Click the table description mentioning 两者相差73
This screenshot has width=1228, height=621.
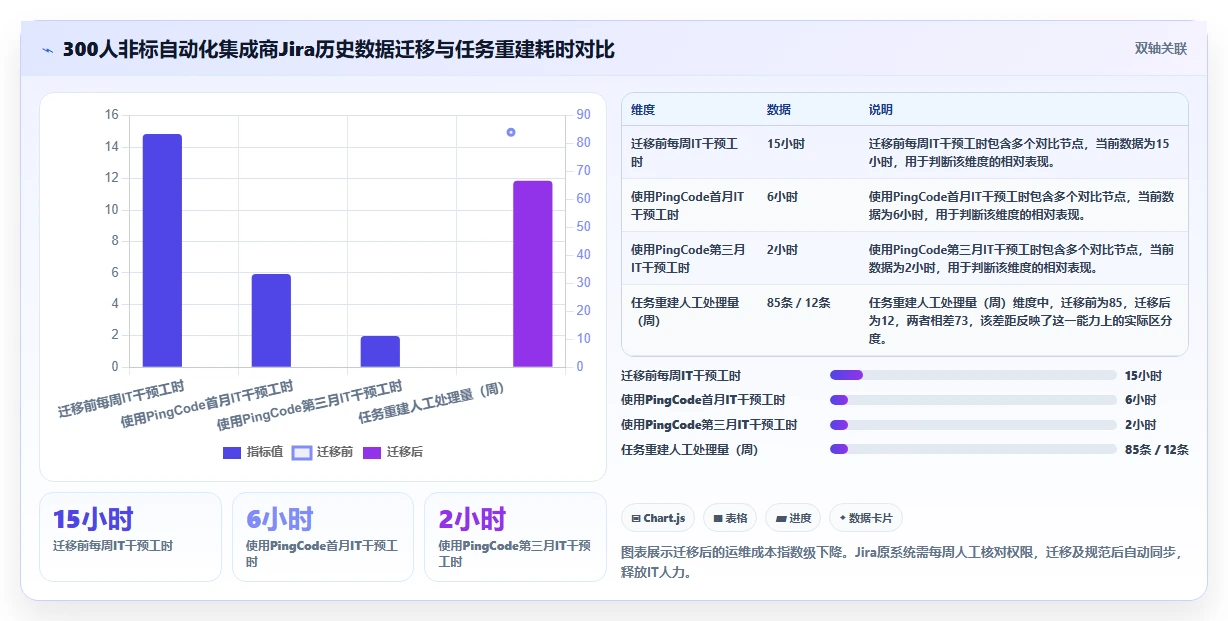tap(1021, 320)
